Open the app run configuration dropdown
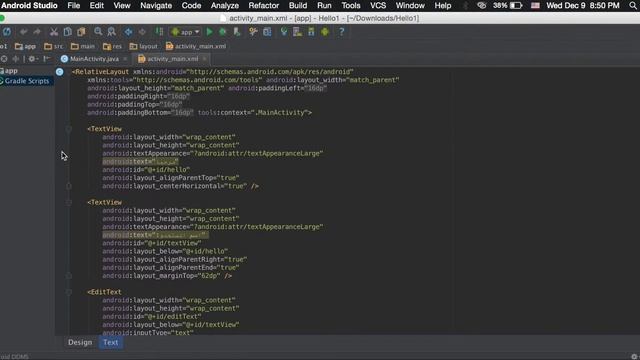 pos(185,32)
